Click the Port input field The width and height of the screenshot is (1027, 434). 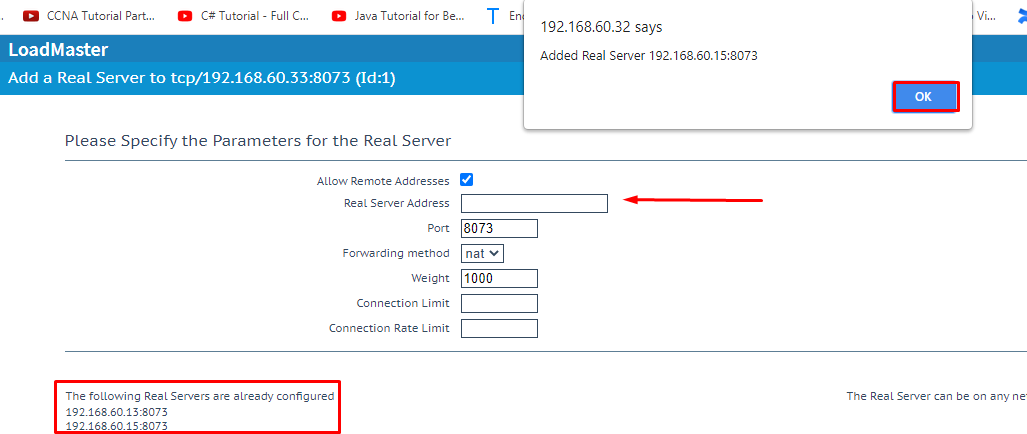[499, 229]
